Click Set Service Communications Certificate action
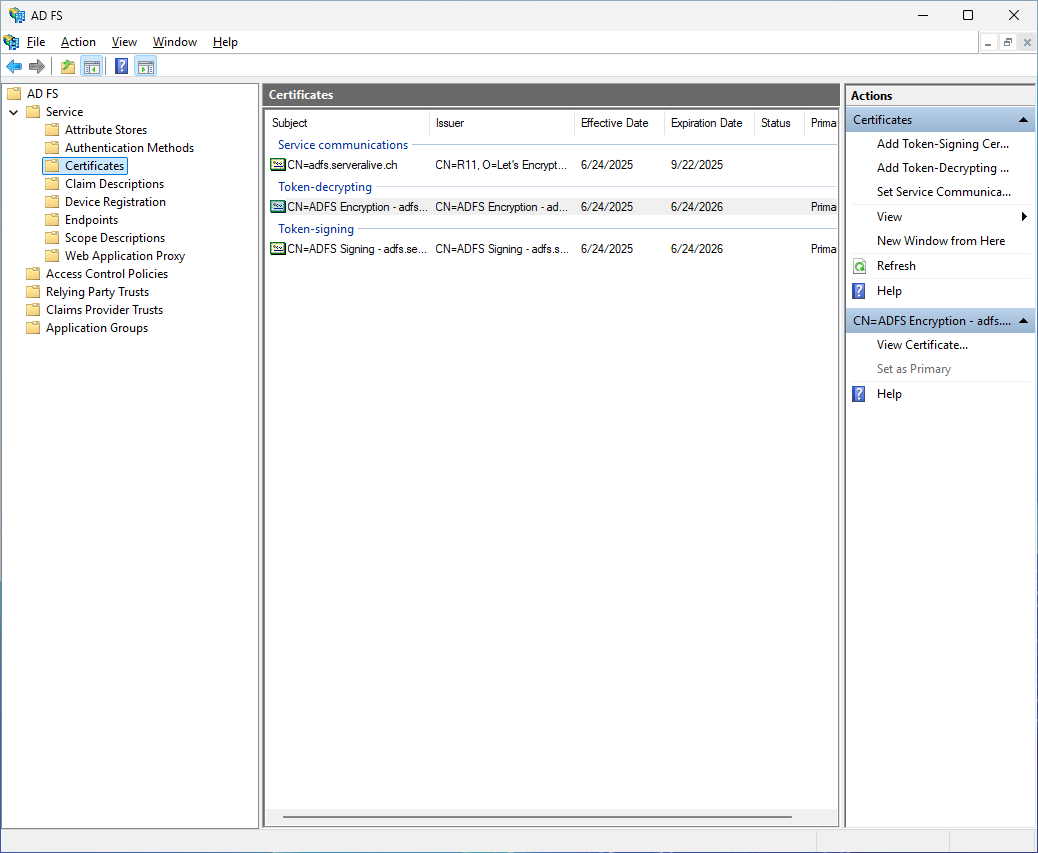Image resolution: width=1038 pixels, height=853 pixels. 943,192
